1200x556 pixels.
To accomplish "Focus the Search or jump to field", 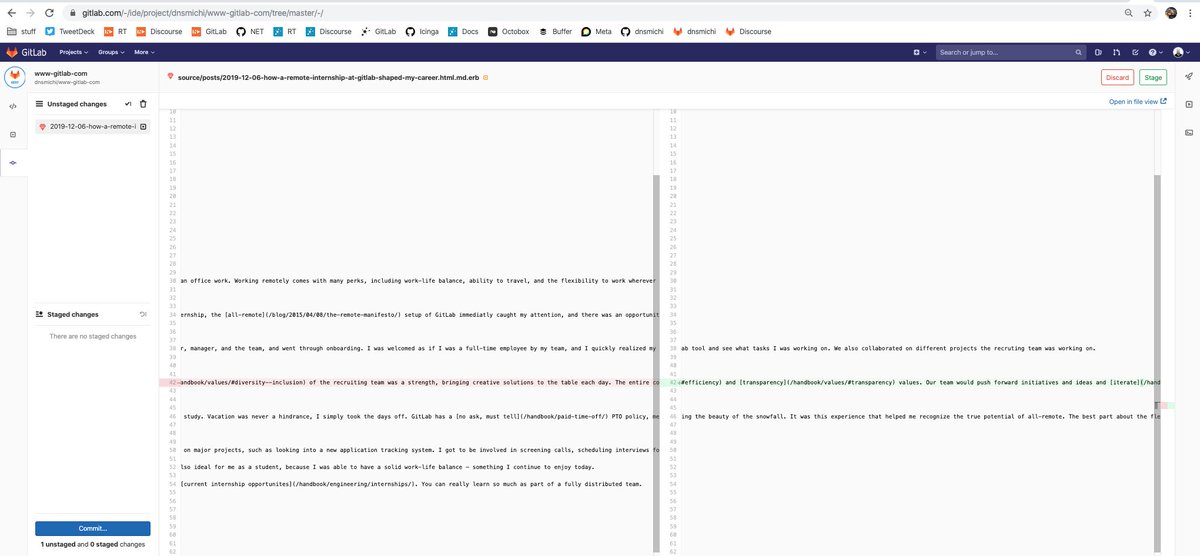I will pos(1011,52).
